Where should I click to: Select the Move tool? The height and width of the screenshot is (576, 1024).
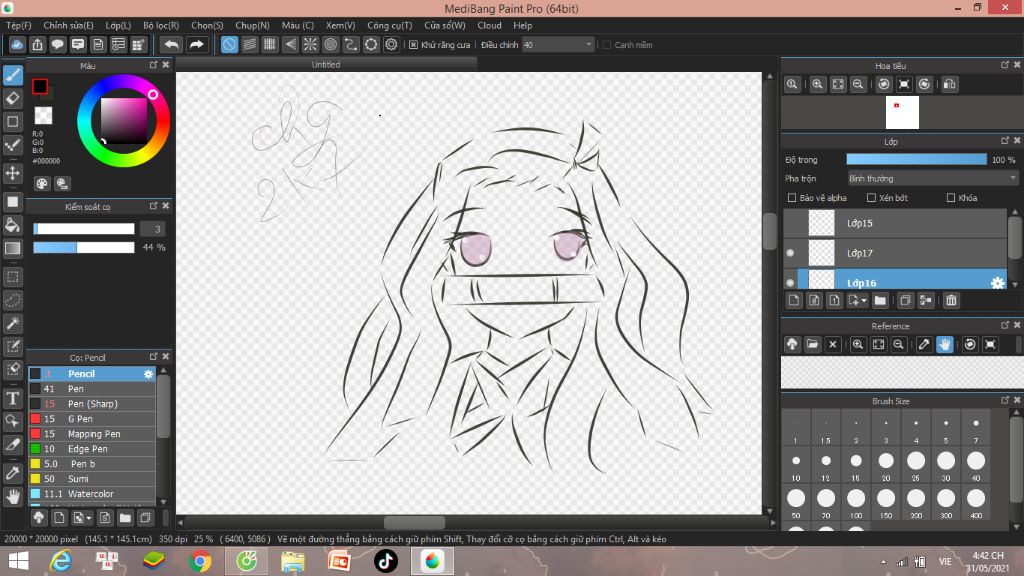(12, 173)
